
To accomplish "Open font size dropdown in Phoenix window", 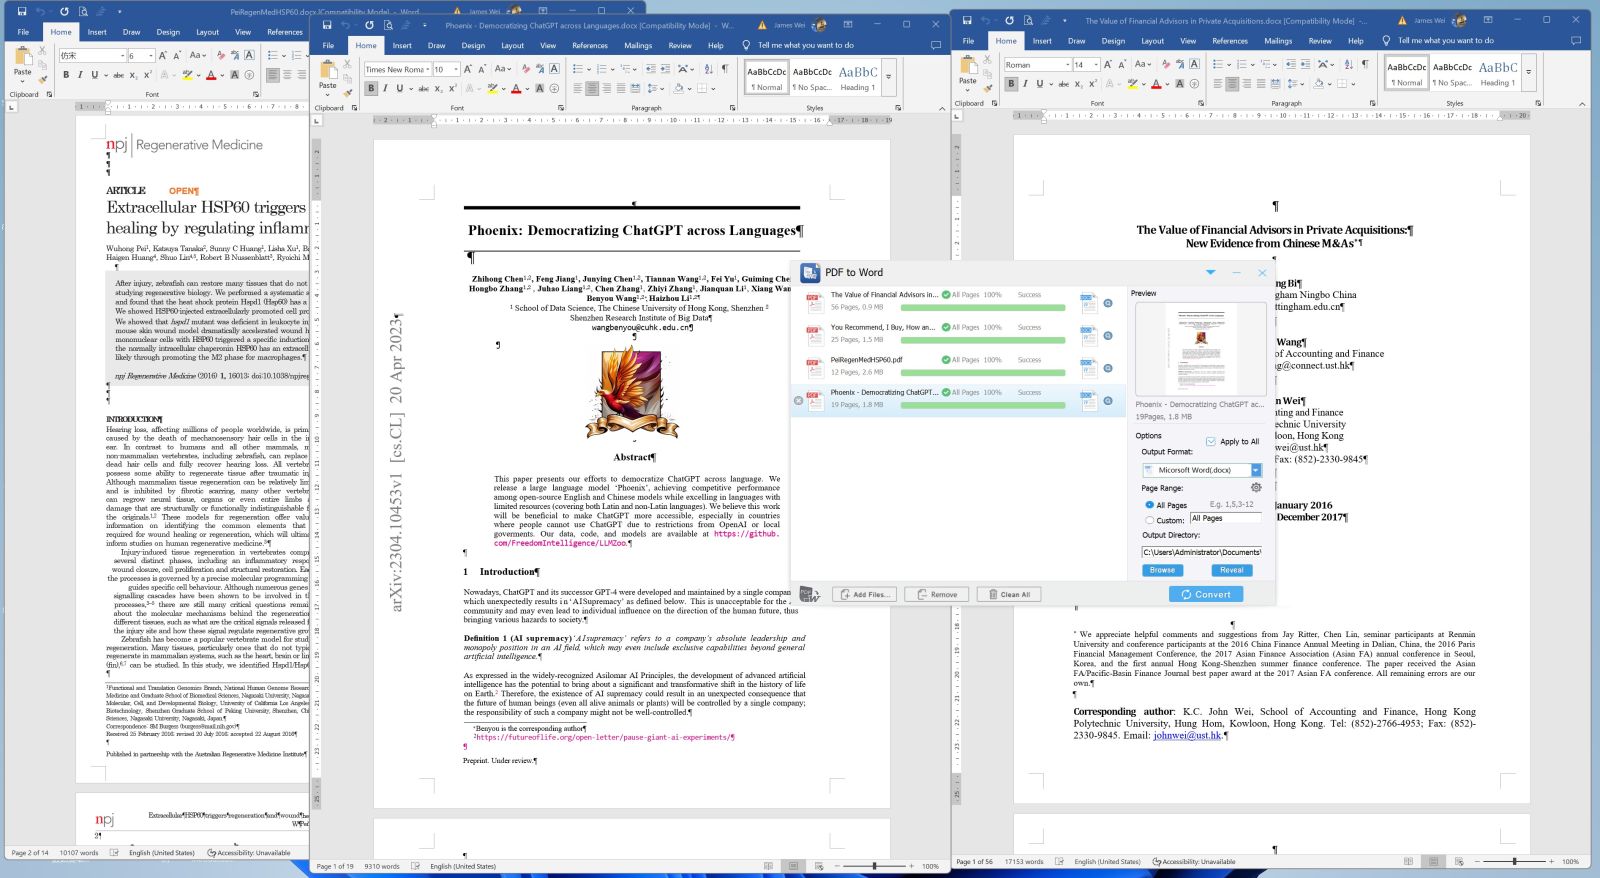I will pos(456,69).
